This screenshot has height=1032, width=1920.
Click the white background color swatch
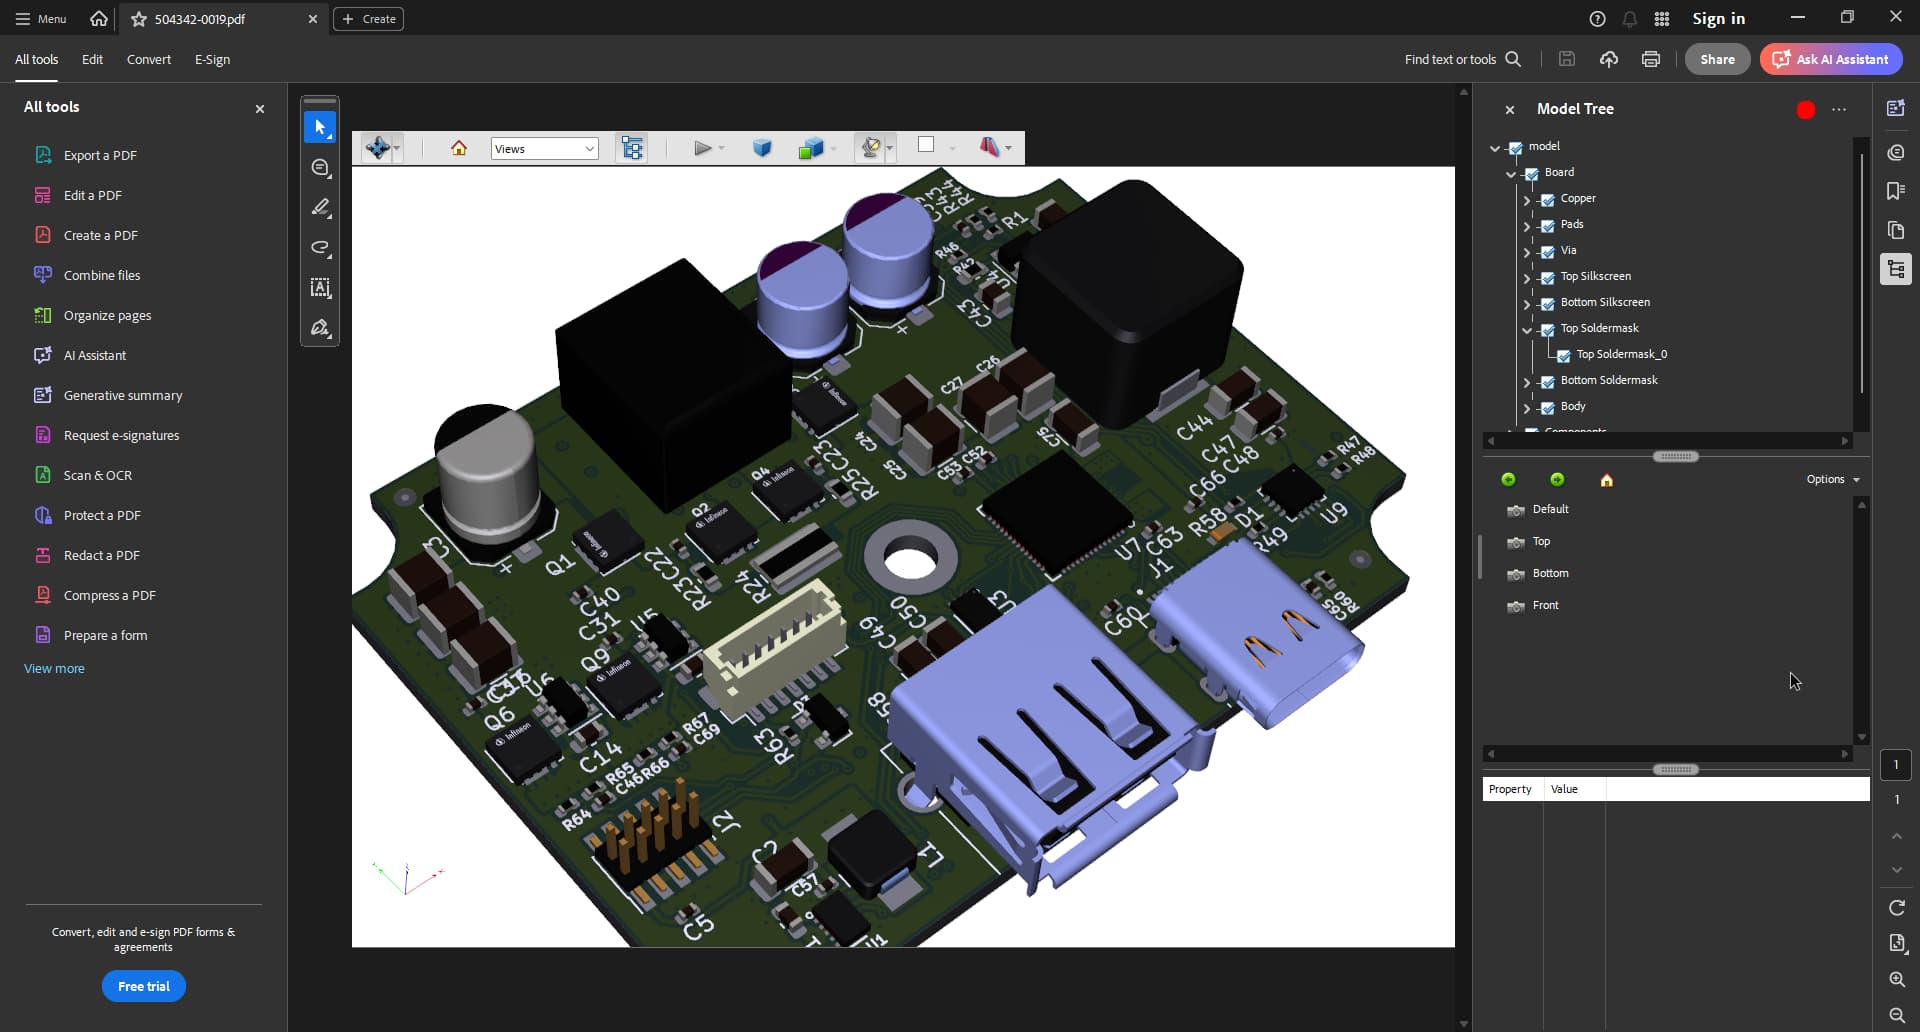pyautogui.click(x=926, y=146)
